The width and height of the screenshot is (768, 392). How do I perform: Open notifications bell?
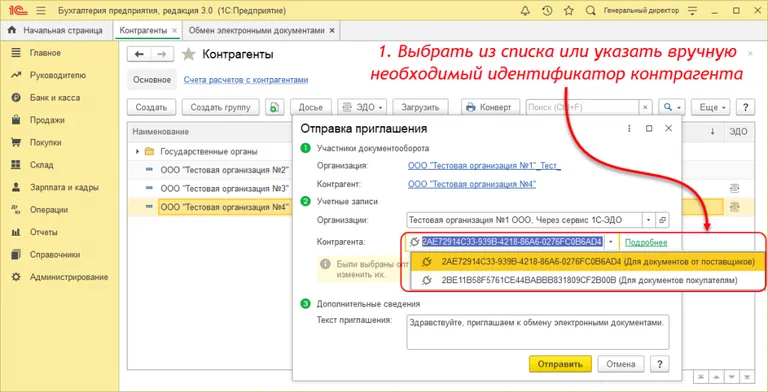tap(526, 10)
